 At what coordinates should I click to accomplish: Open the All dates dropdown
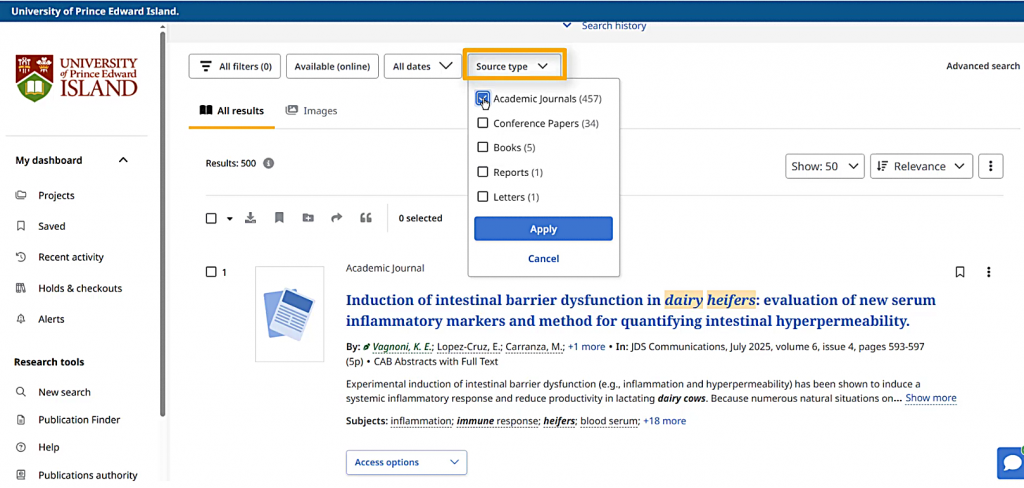coord(421,66)
